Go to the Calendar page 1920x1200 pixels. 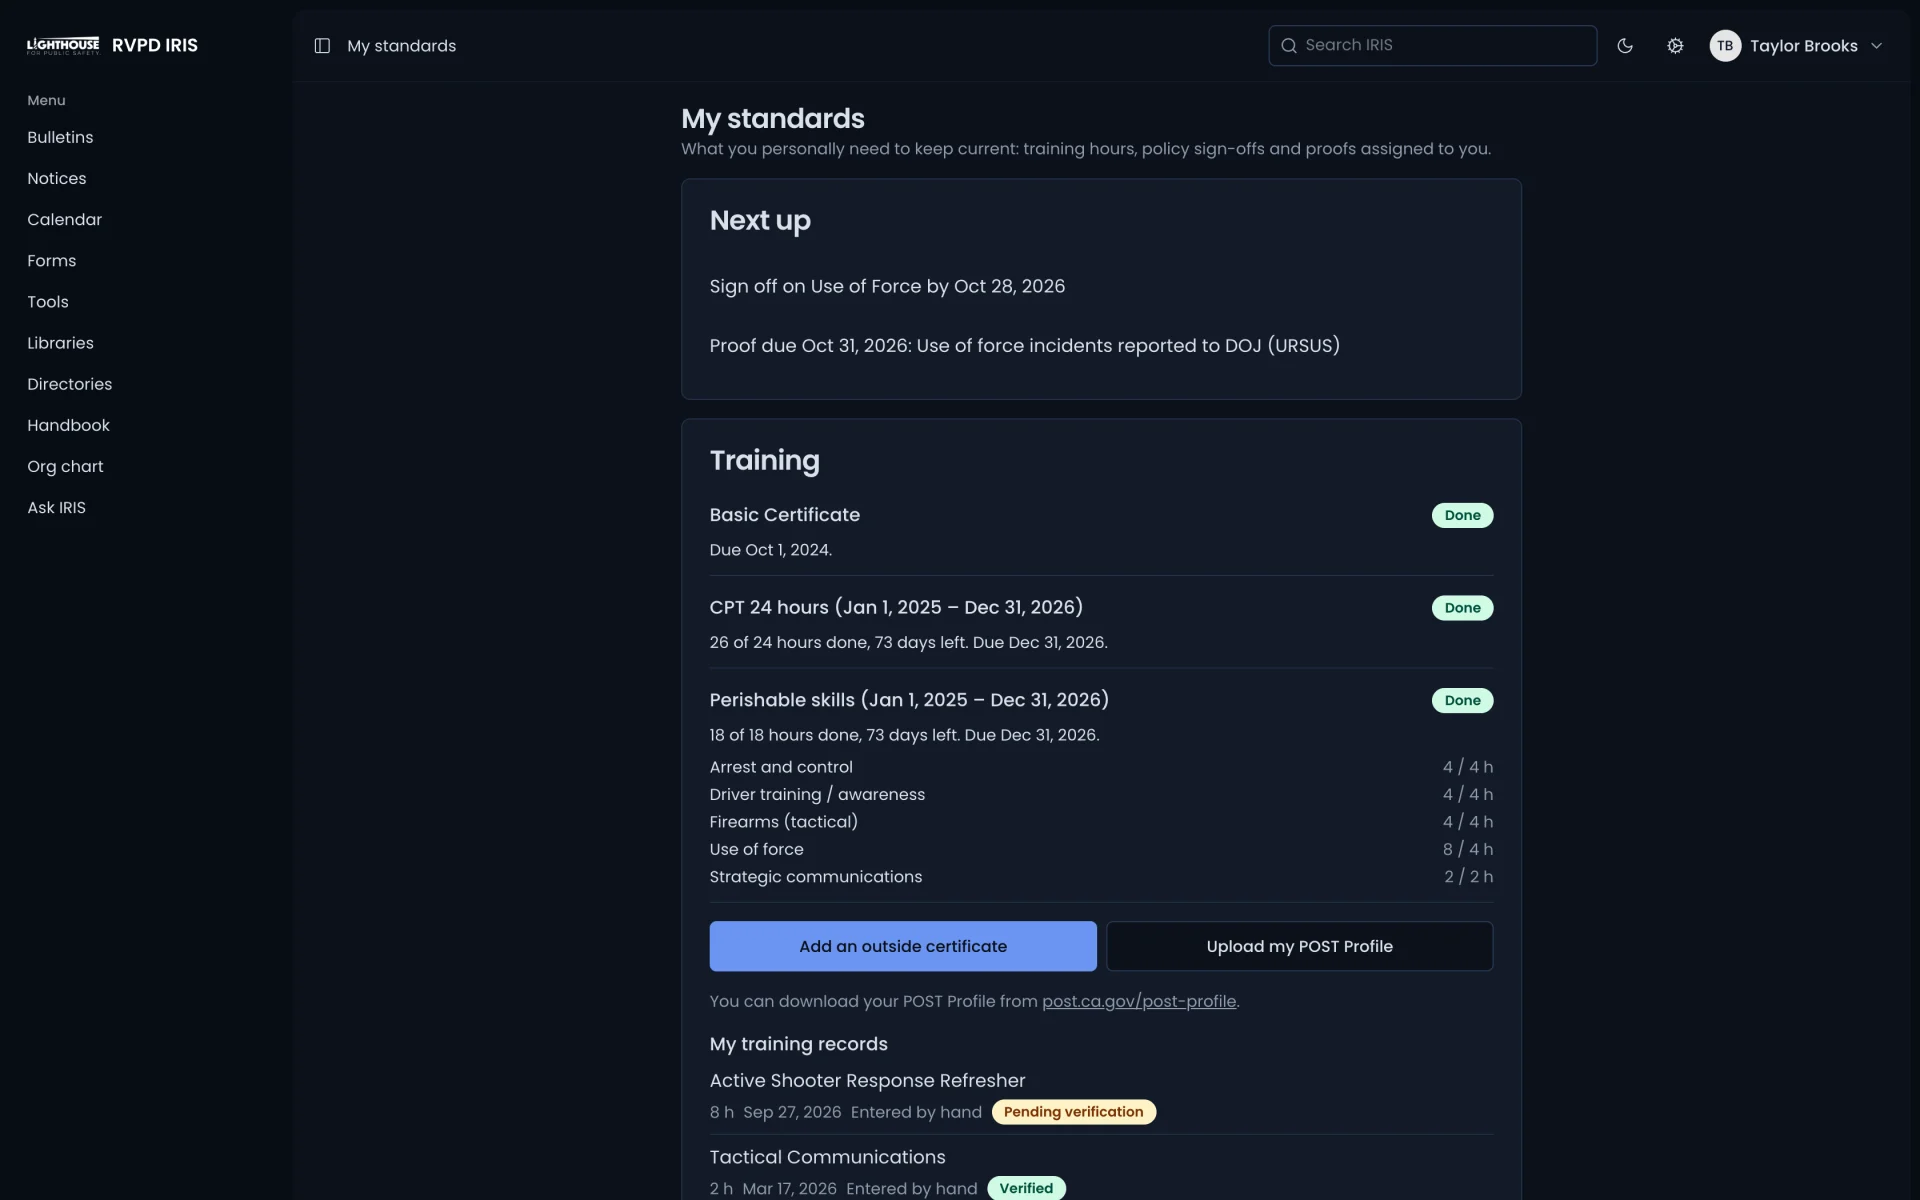(x=65, y=219)
